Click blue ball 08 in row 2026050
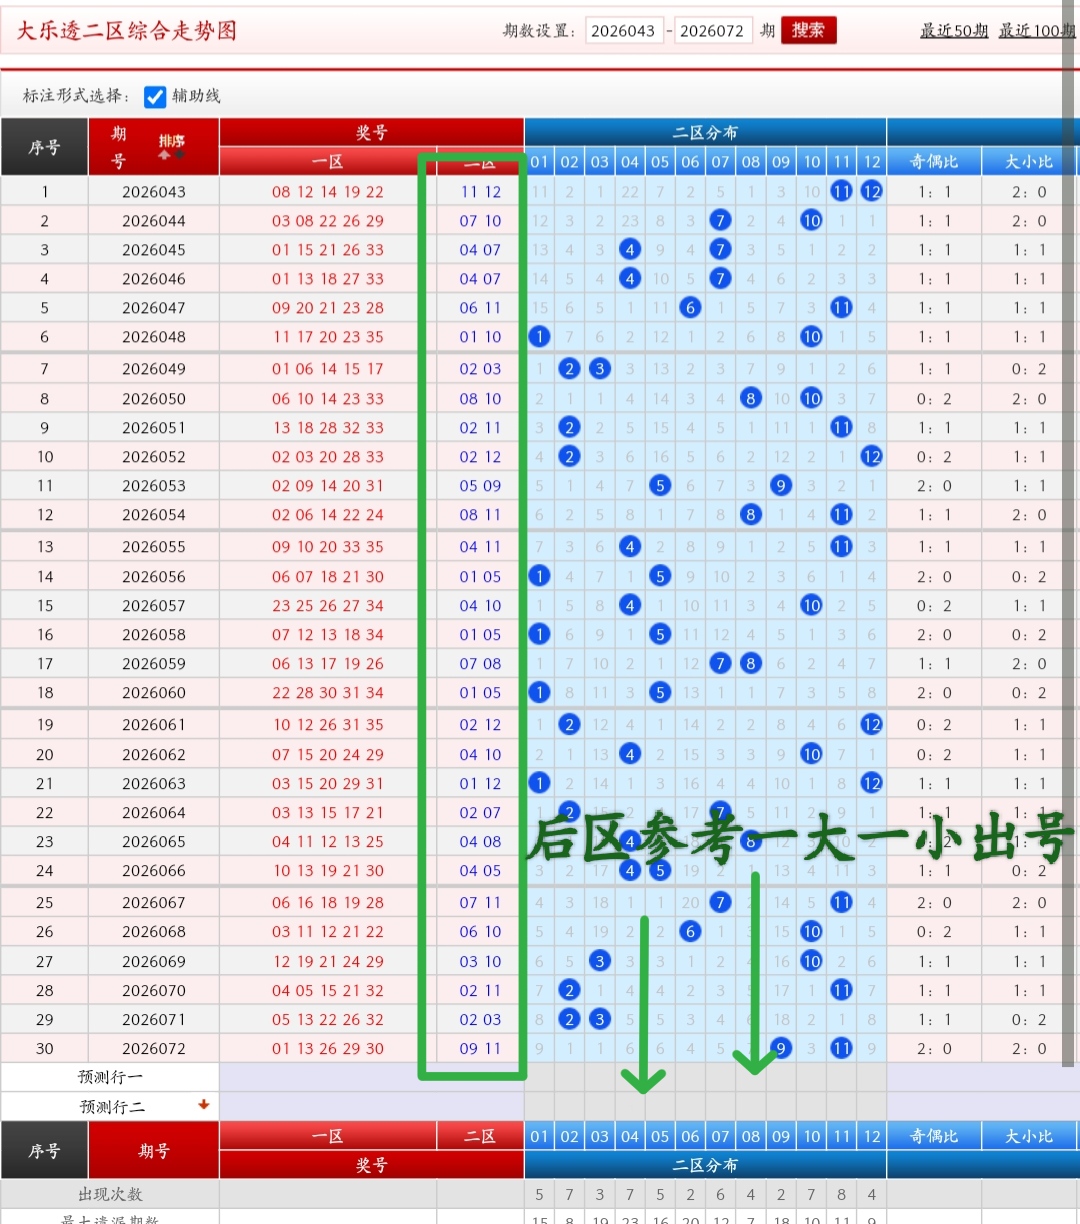The width and height of the screenshot is (1080, 1224). pos(751,398)
